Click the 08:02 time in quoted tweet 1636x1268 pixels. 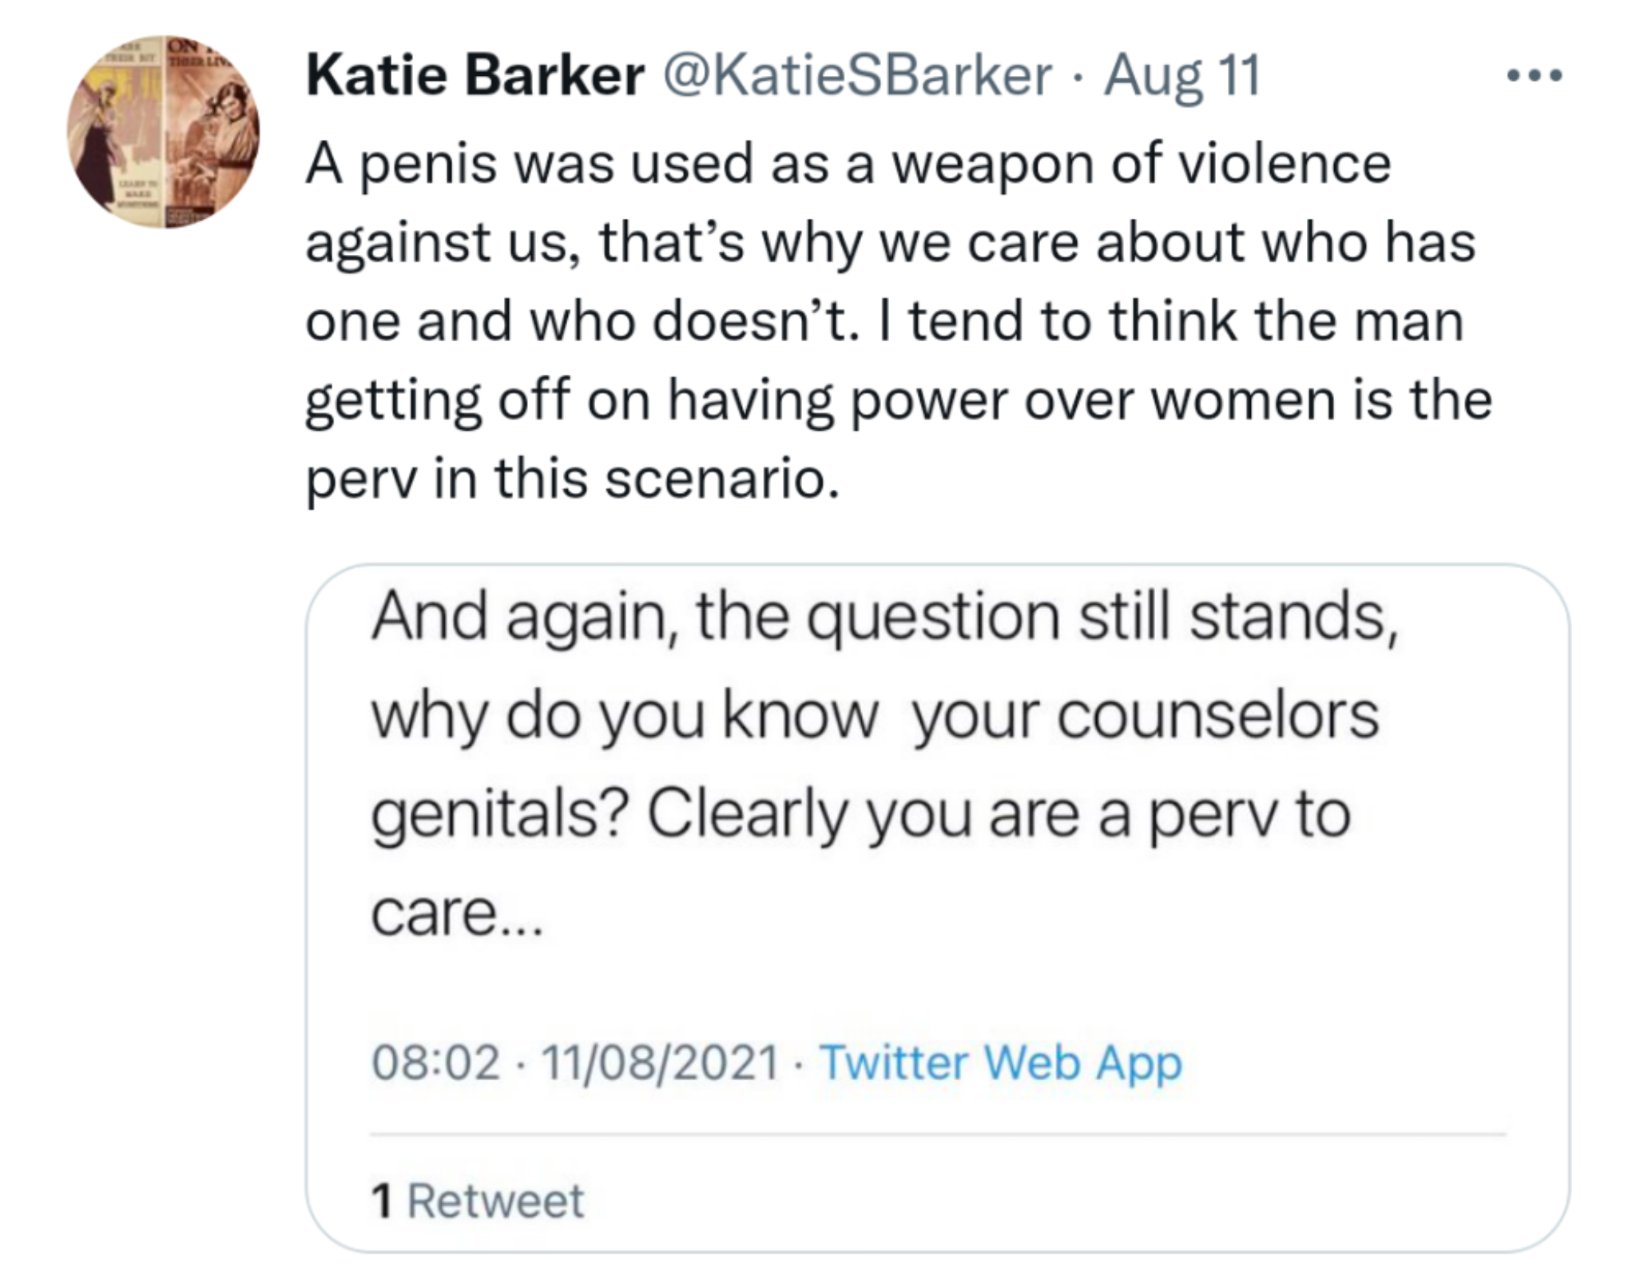435,1061
